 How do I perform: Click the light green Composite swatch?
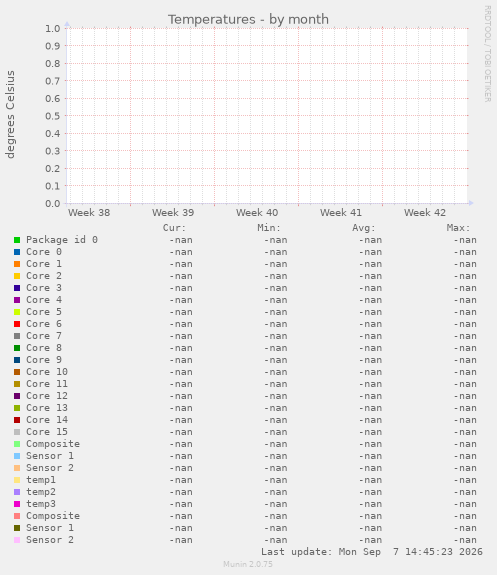tap(17, 444)
